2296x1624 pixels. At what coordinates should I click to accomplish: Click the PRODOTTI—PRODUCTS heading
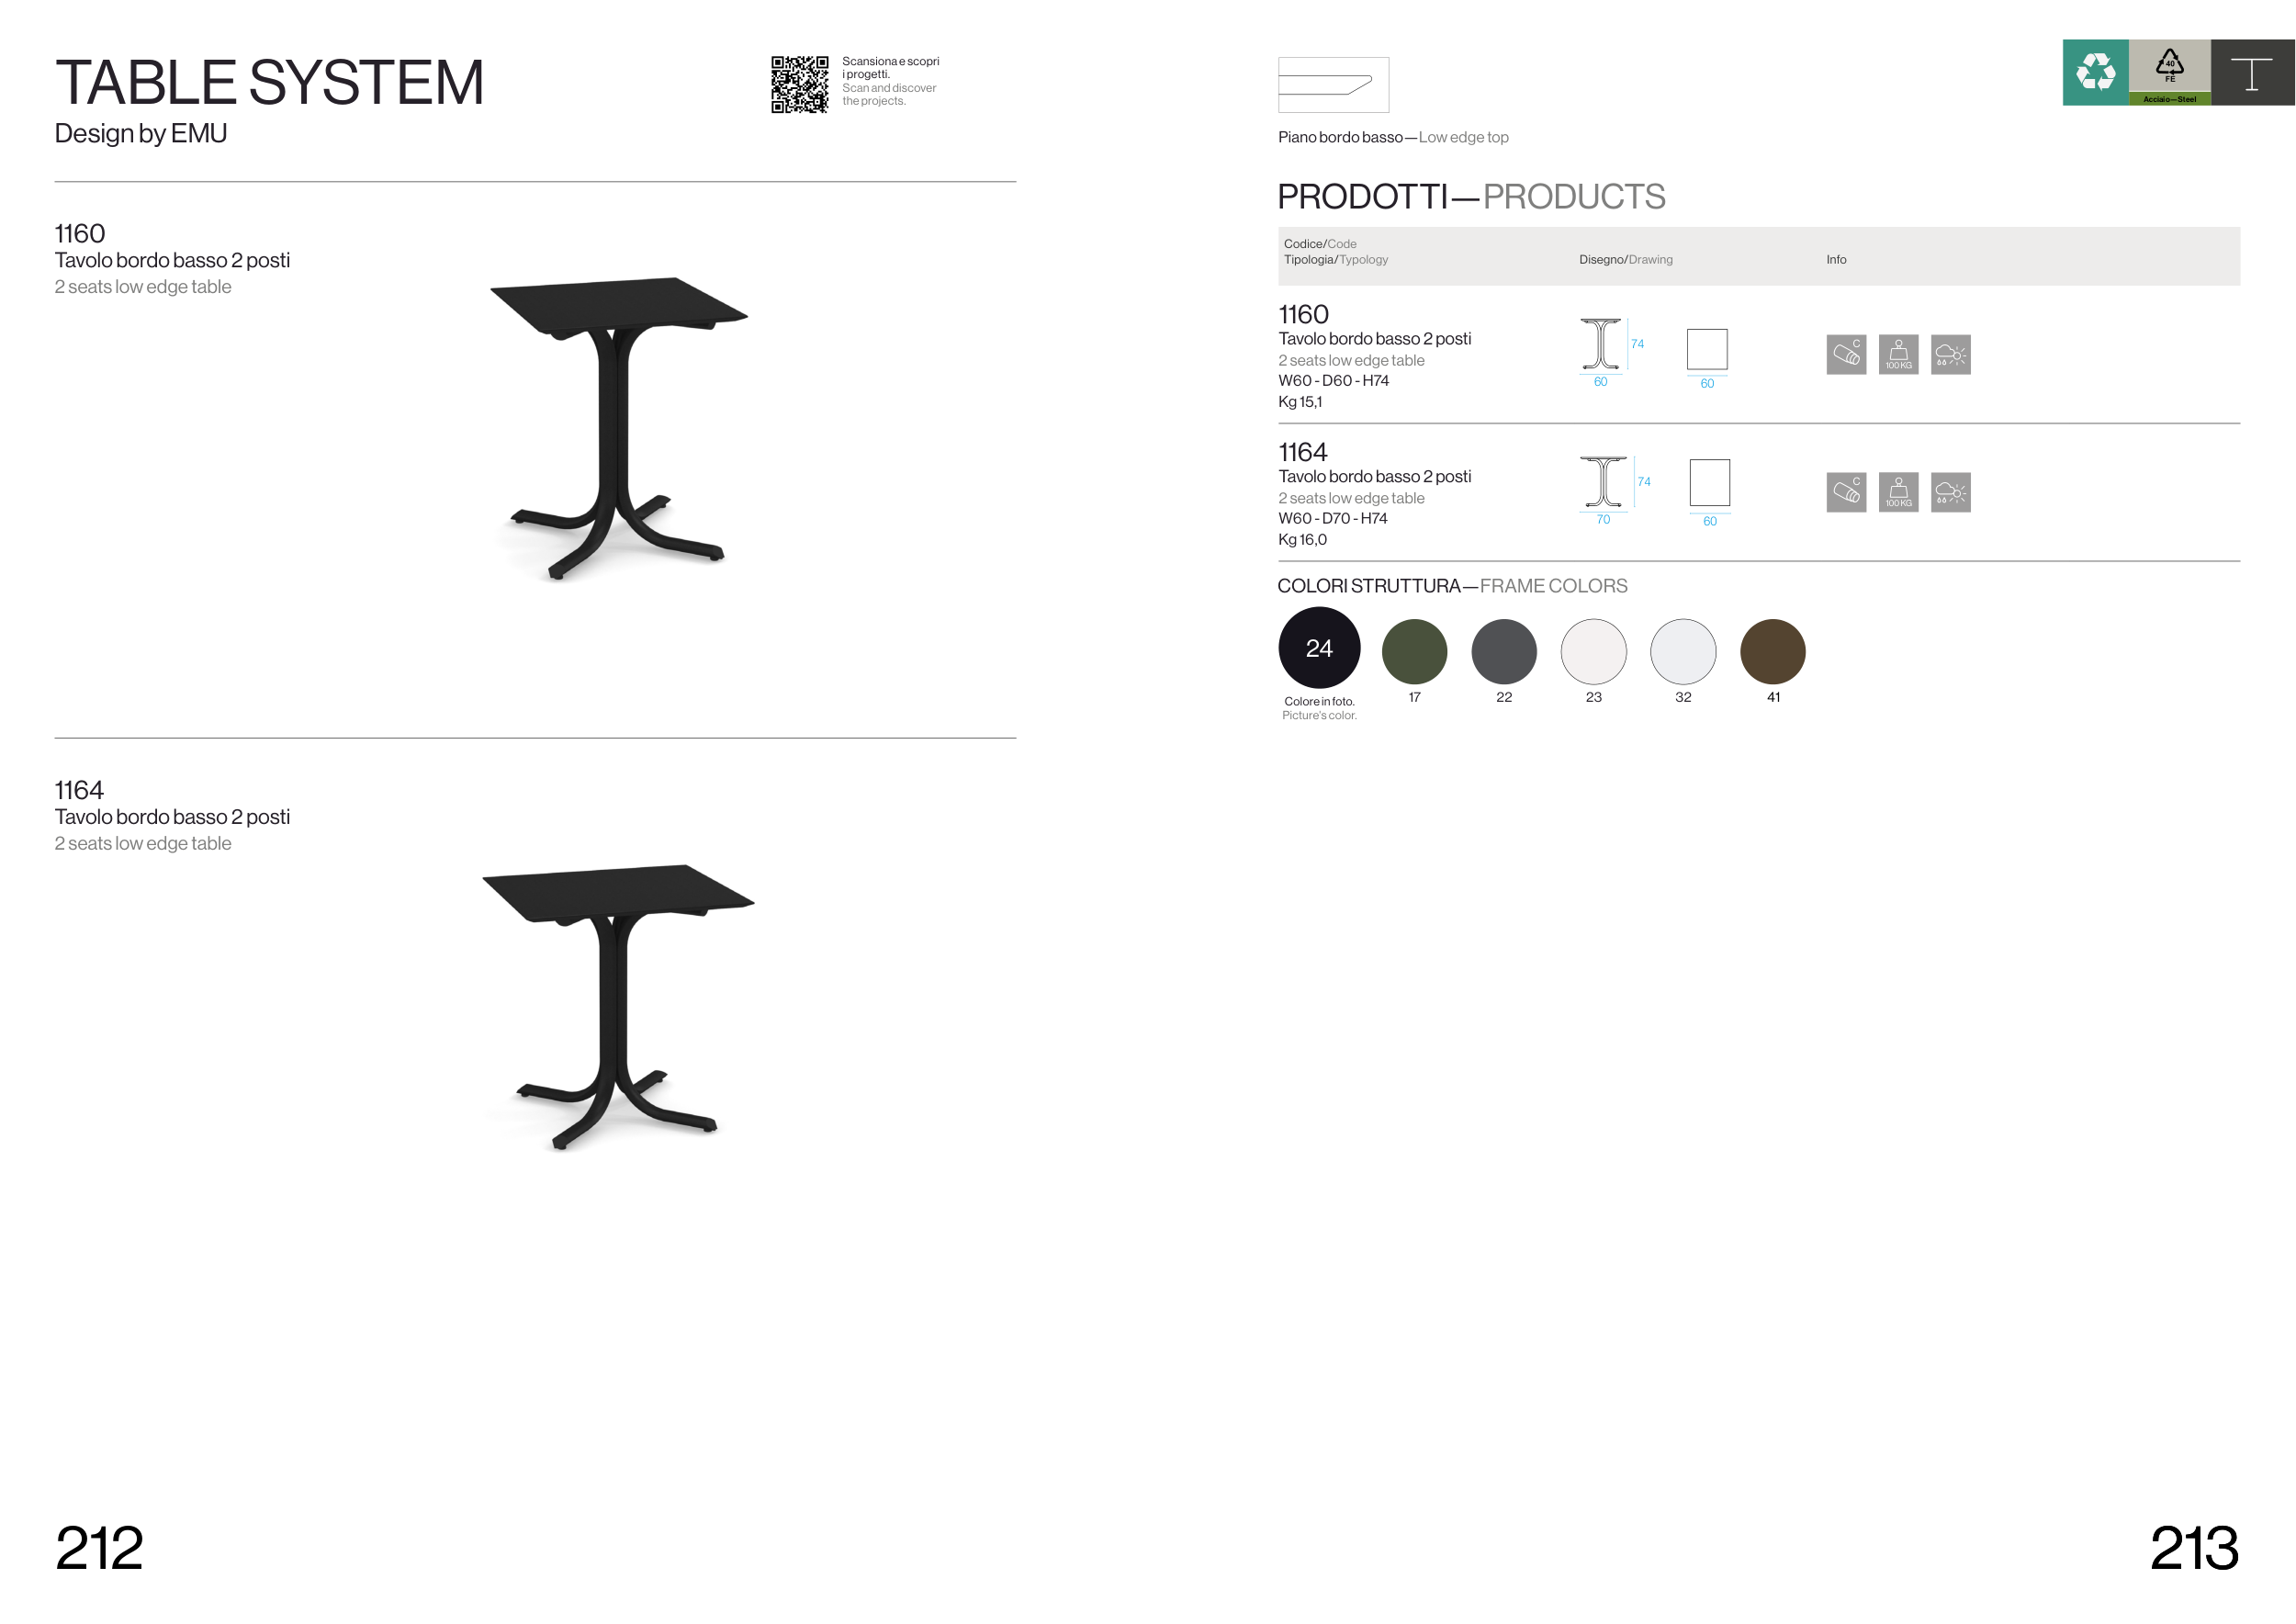(1471, 196)
